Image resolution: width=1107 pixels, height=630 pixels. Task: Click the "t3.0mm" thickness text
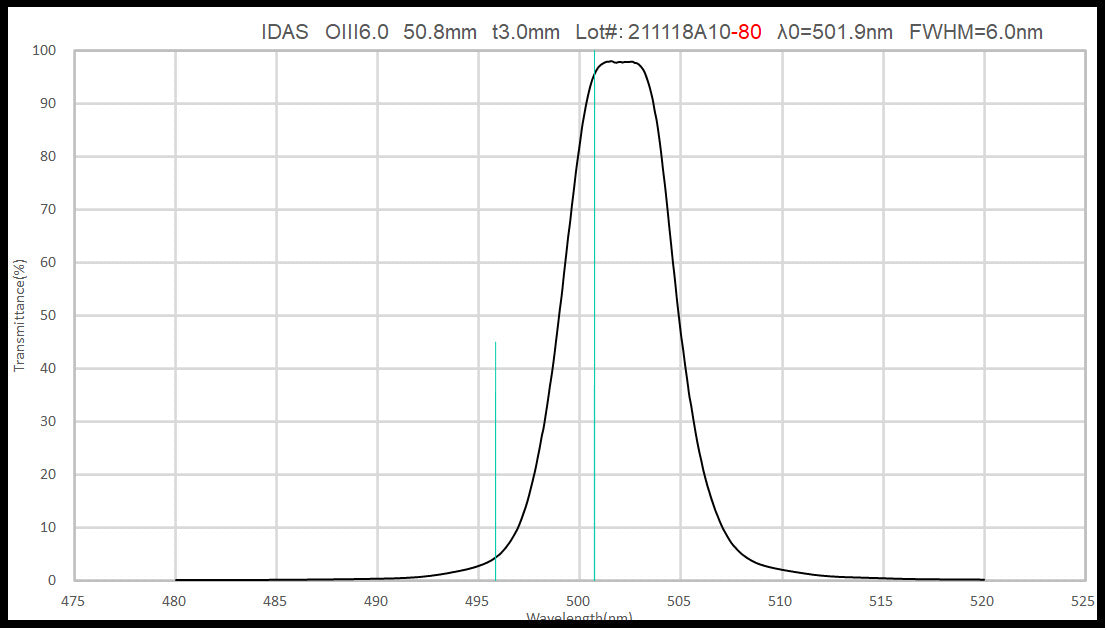pyautogui.click(x=526, y=32)
